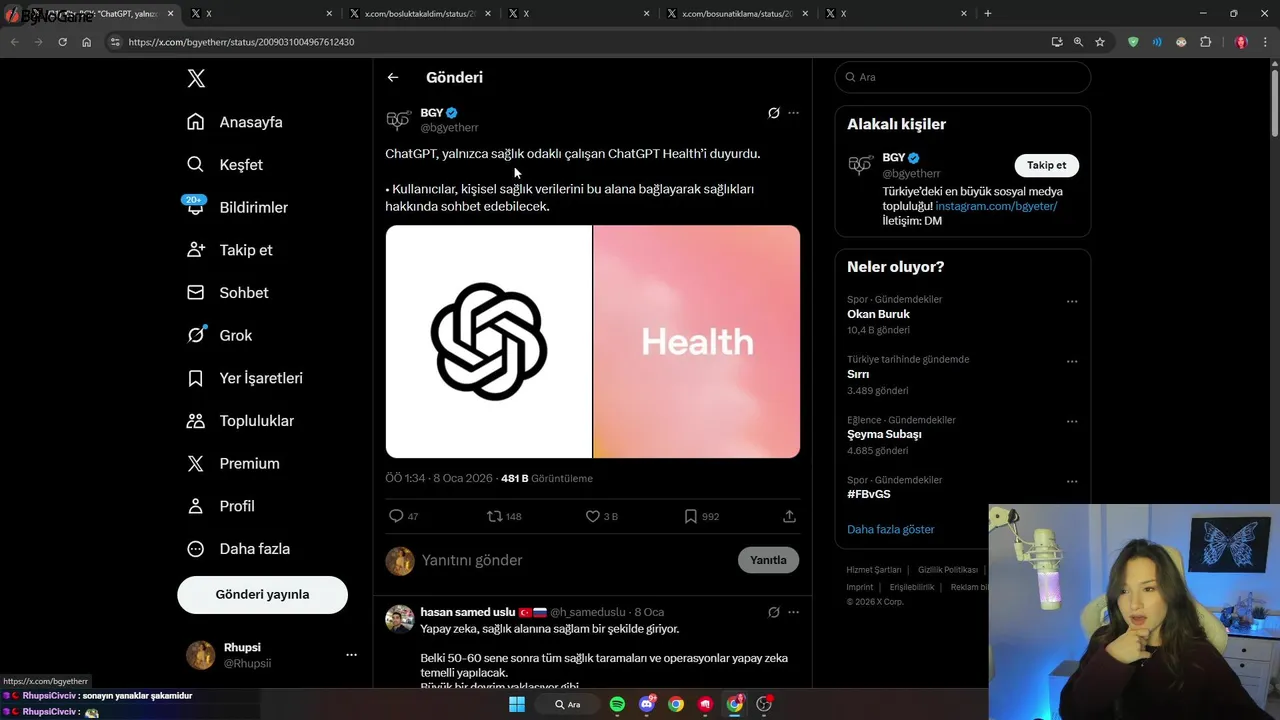Open Grok from sidebar
The height and width of the screenshot is (720, 1280).
[x=220, y=335]
